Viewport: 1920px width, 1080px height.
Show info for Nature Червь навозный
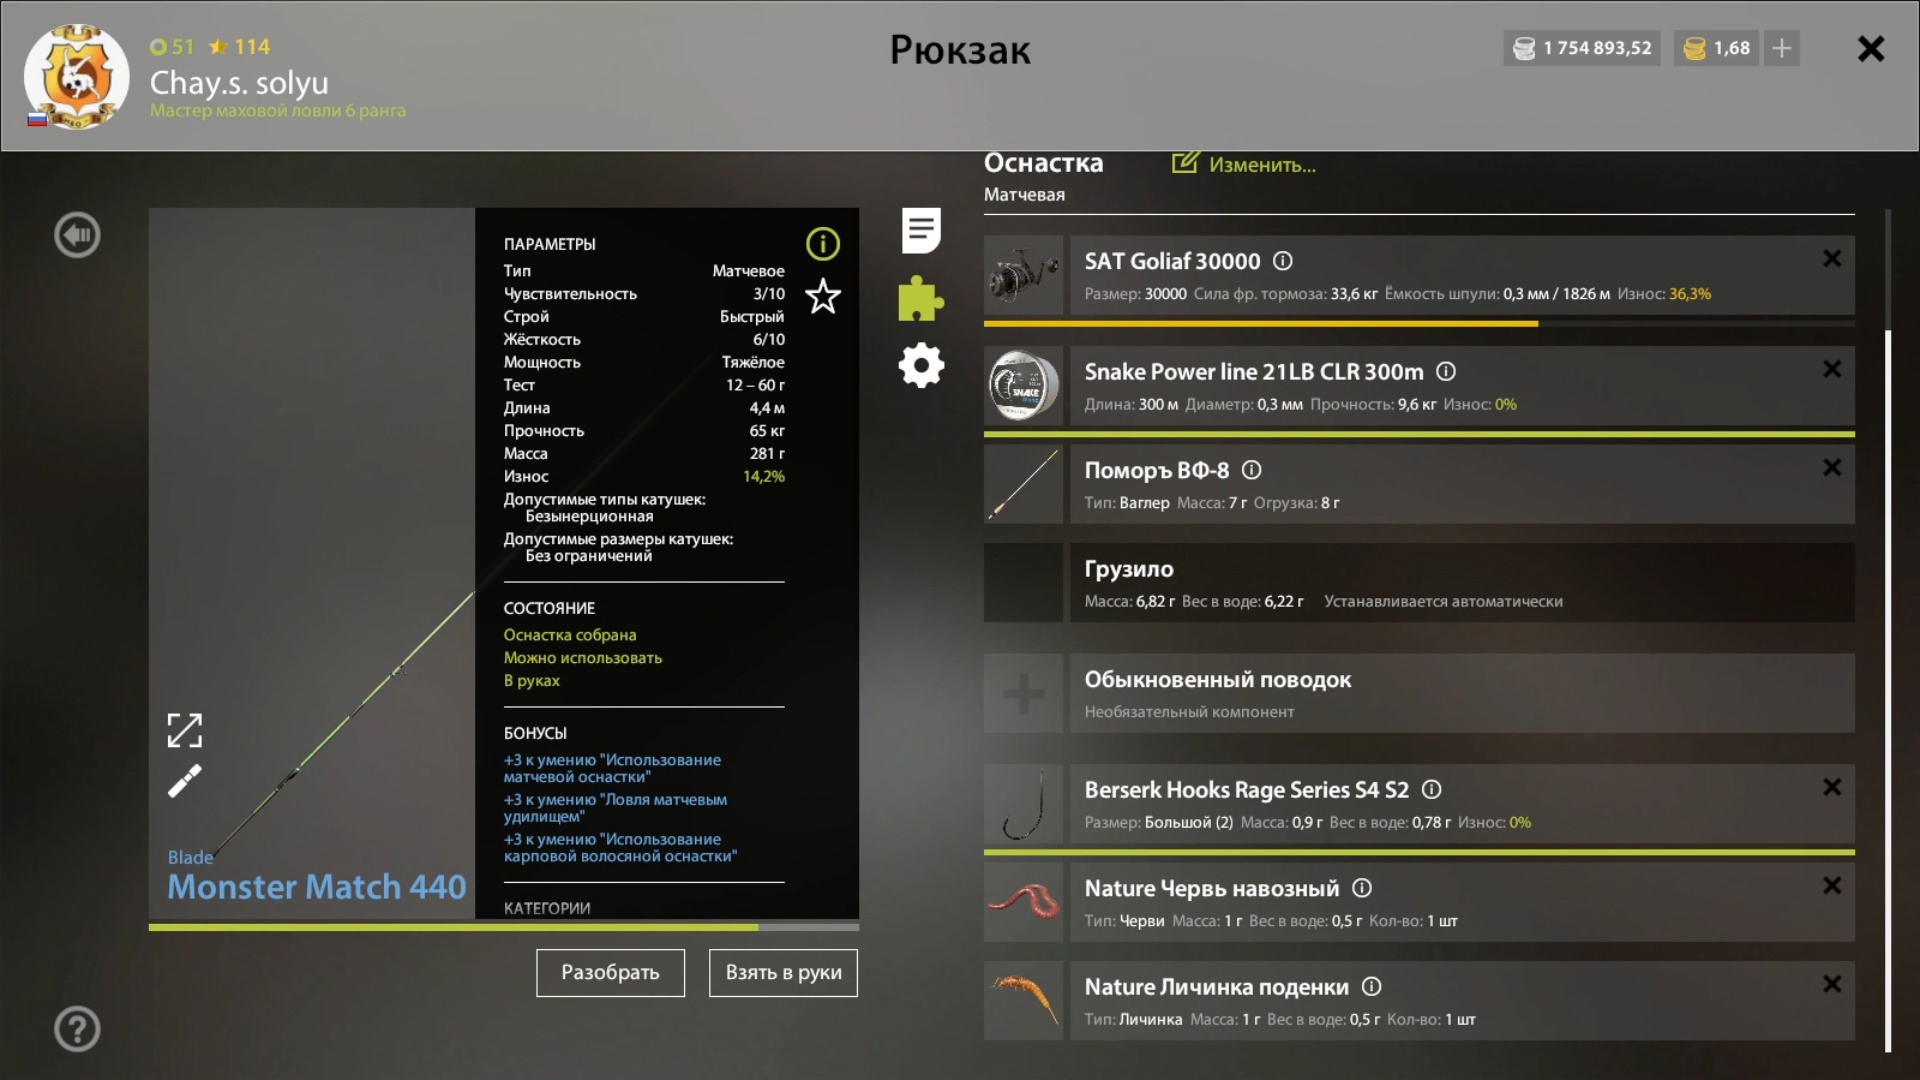point(1362,888)
